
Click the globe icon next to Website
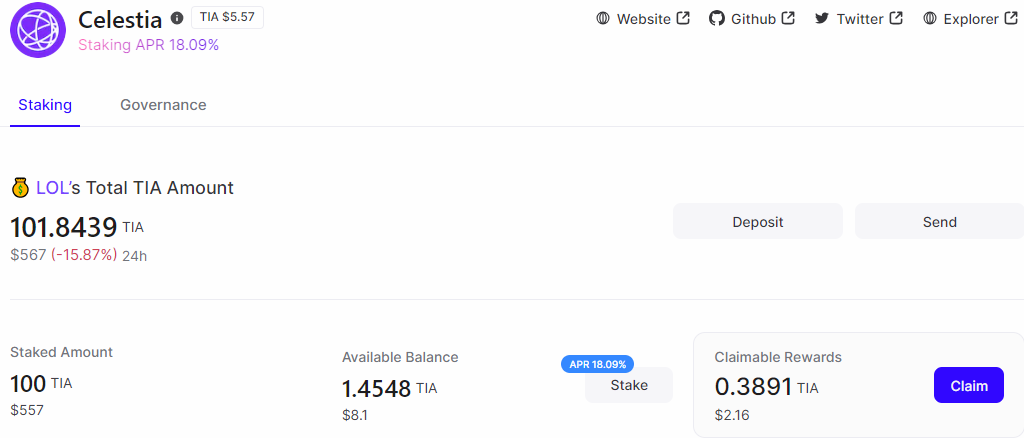tap(602, 18)
